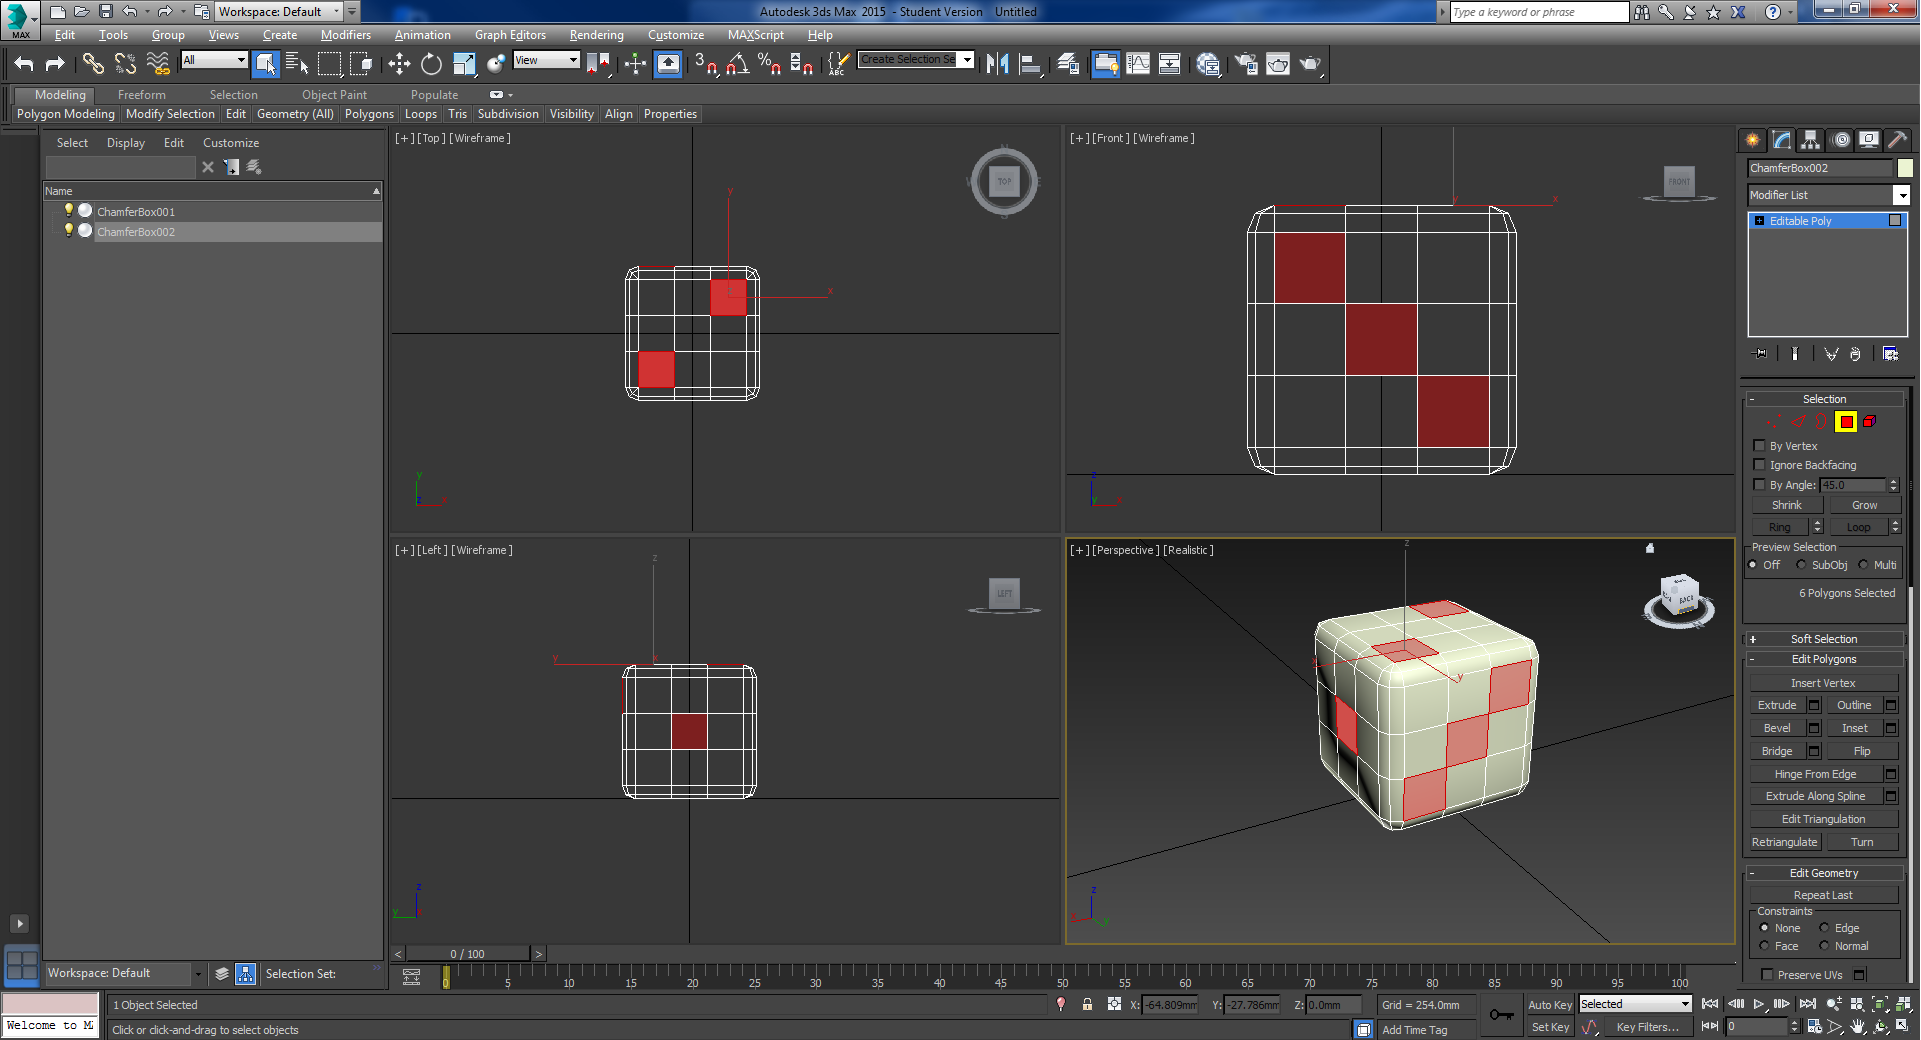The width and height of the screenshot is (1921, 1040).
Task: Click the ChamferBox002 object color swatch
Action: [x=1905, y=168]
